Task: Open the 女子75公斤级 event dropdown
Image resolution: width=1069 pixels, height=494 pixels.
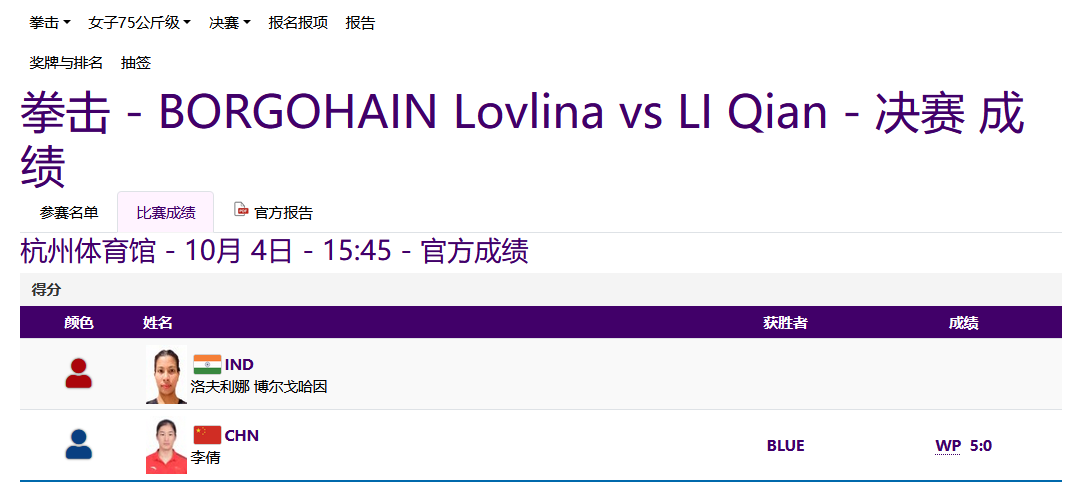Action: 139,23
